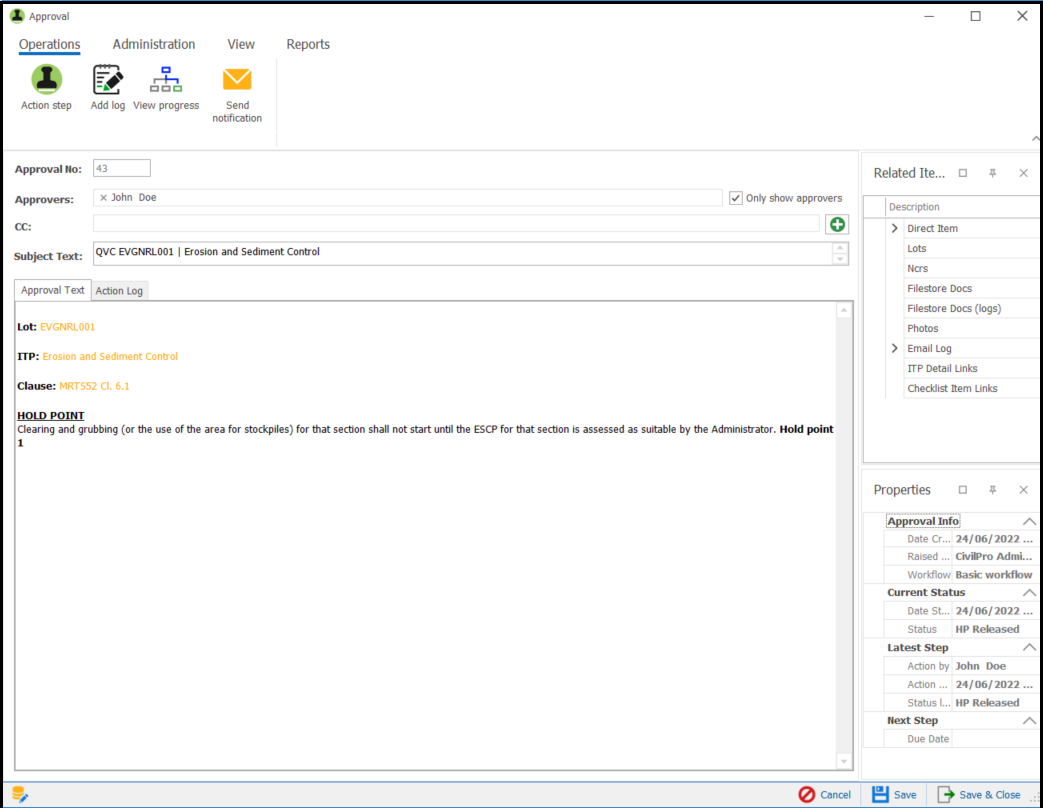
Task: Click Workflow value Basic workflow
Action: click(994, 575)
